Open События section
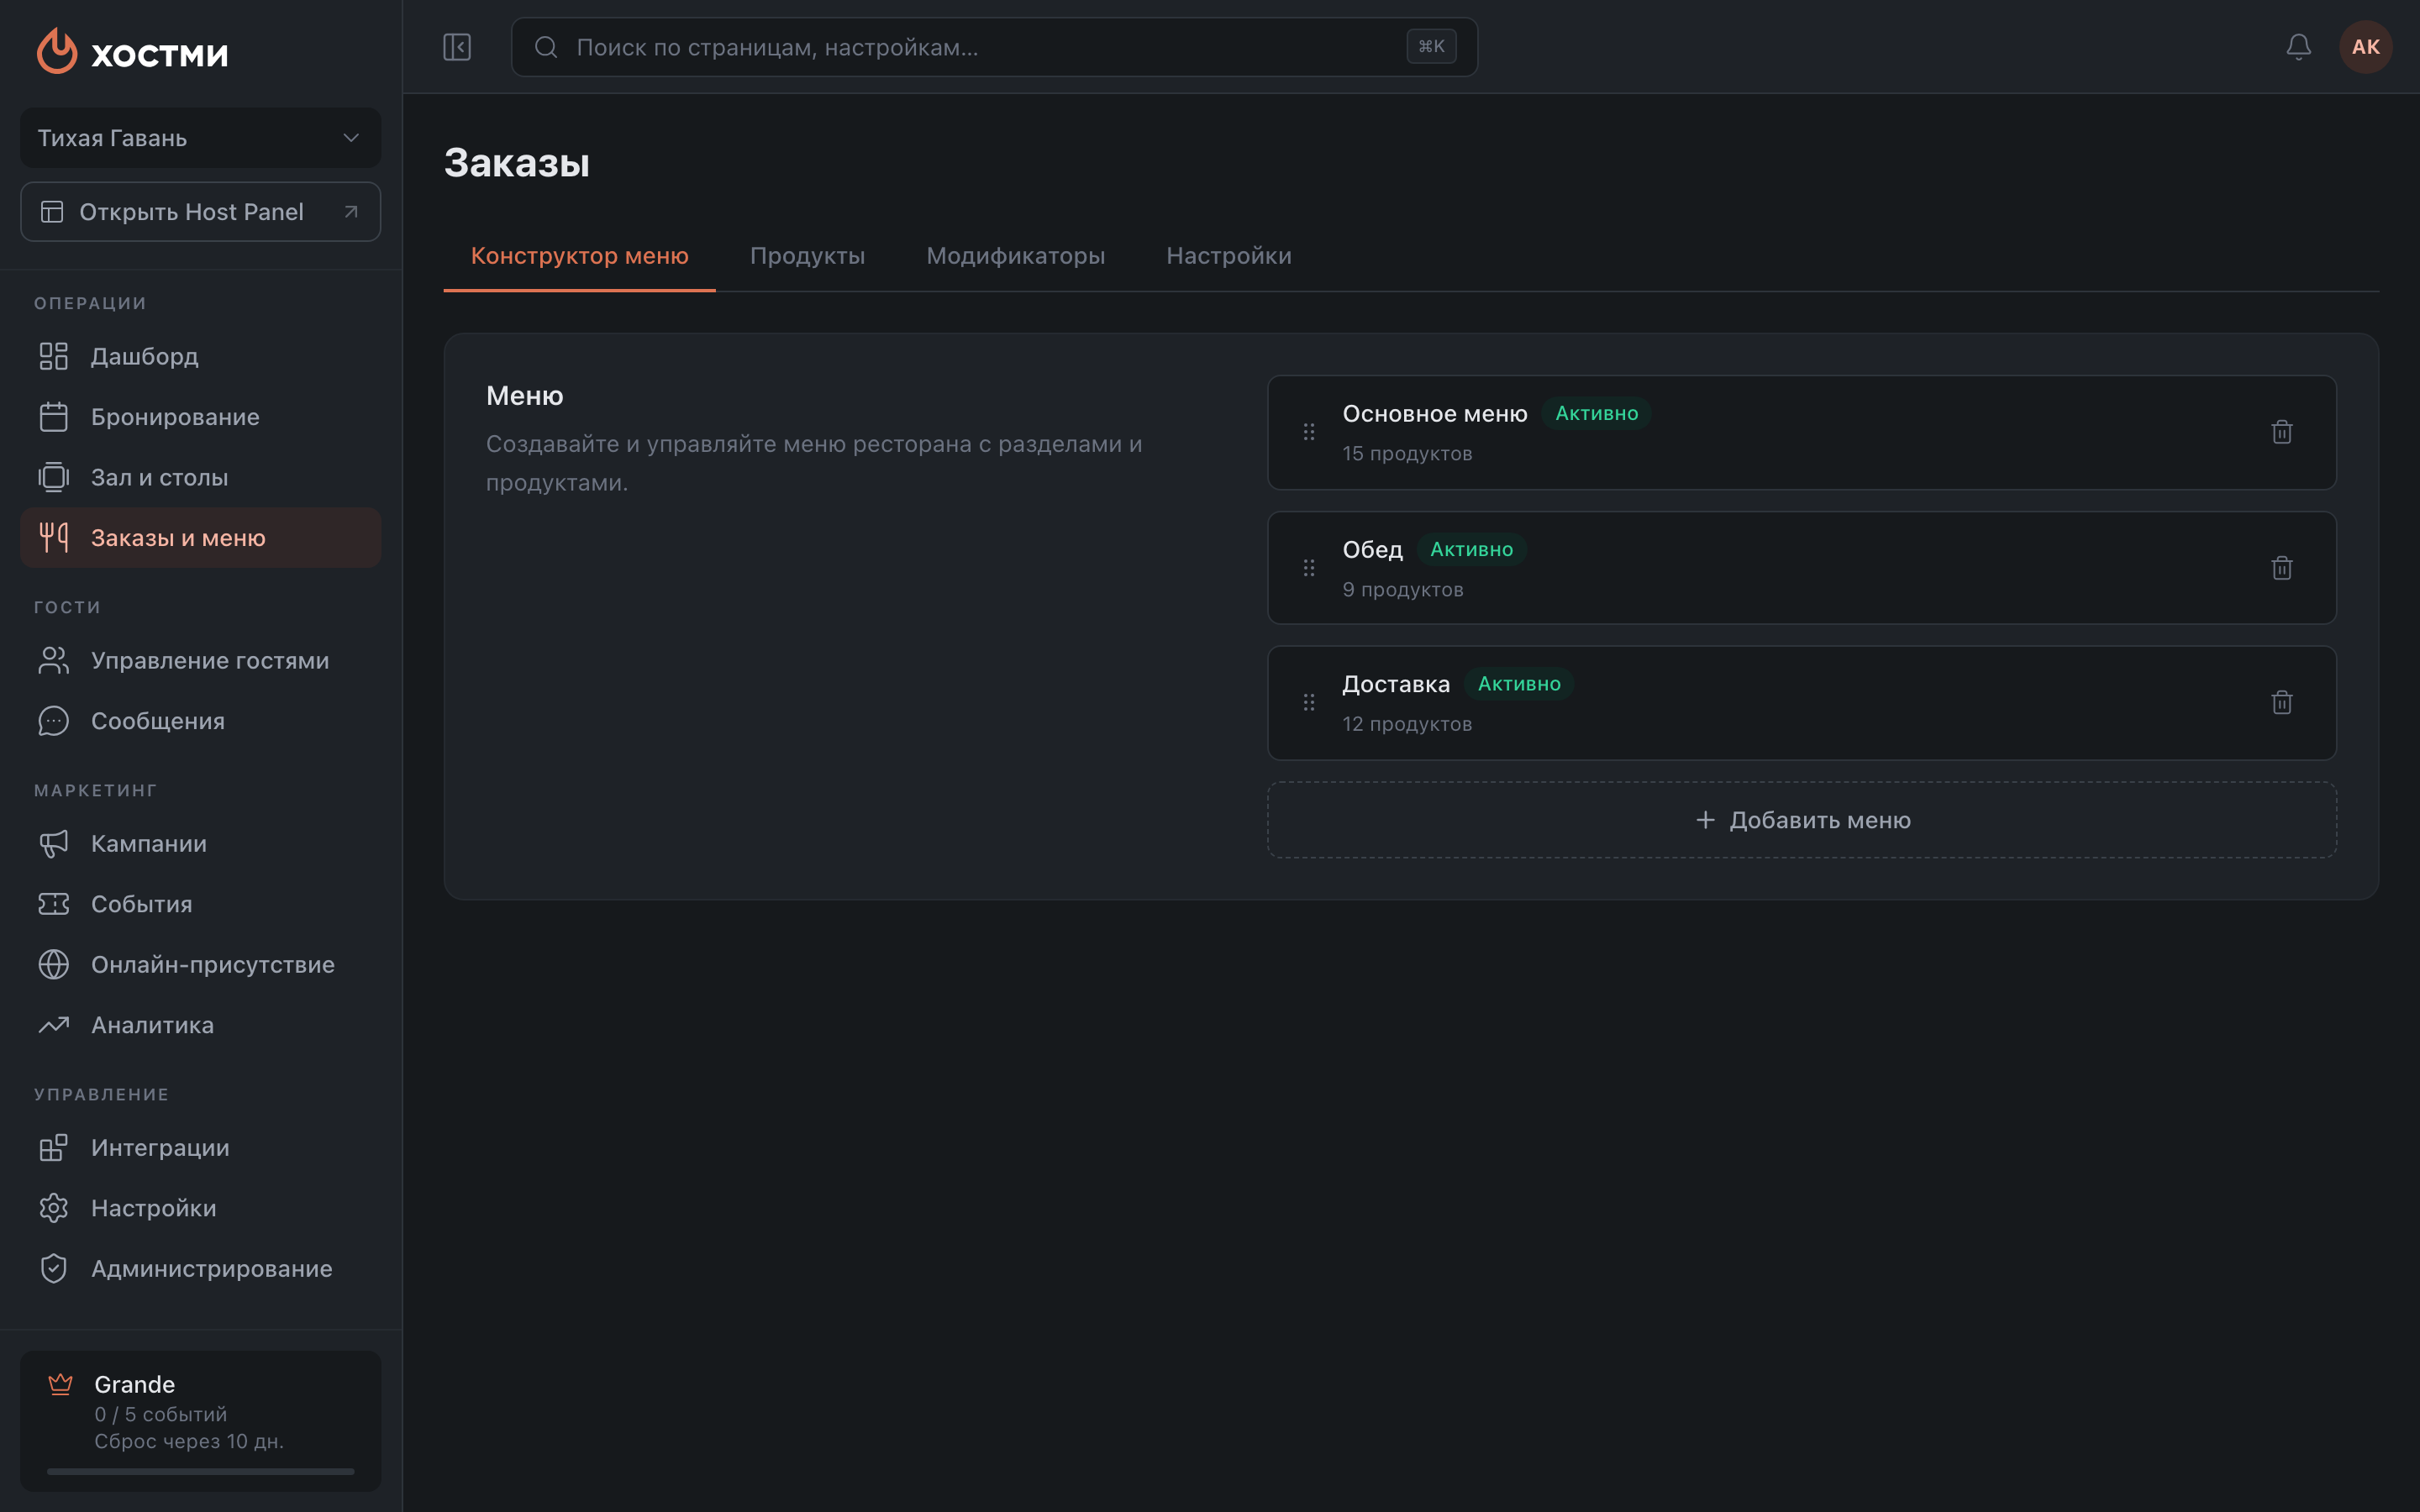2420x1512 pixels. click(201, 904)
